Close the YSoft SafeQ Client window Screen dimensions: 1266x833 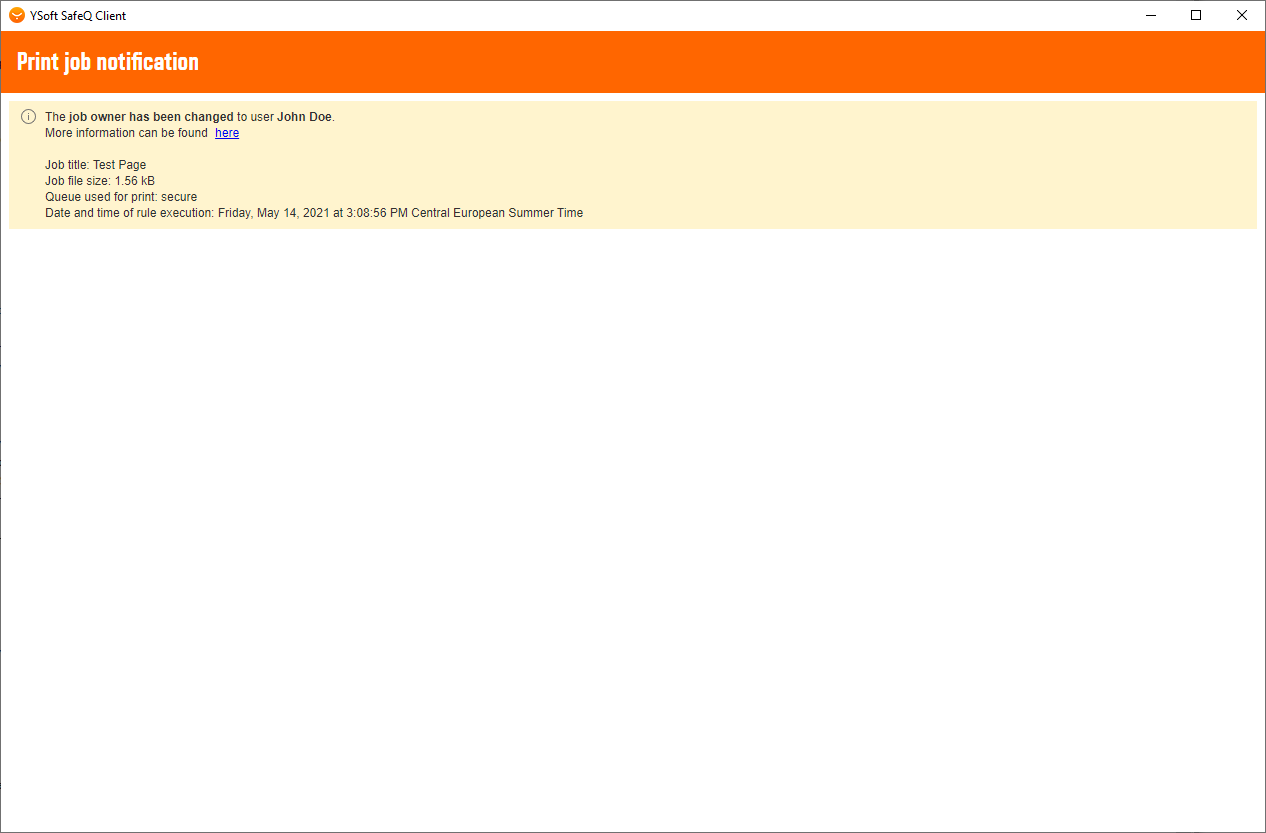[1242, 15]
